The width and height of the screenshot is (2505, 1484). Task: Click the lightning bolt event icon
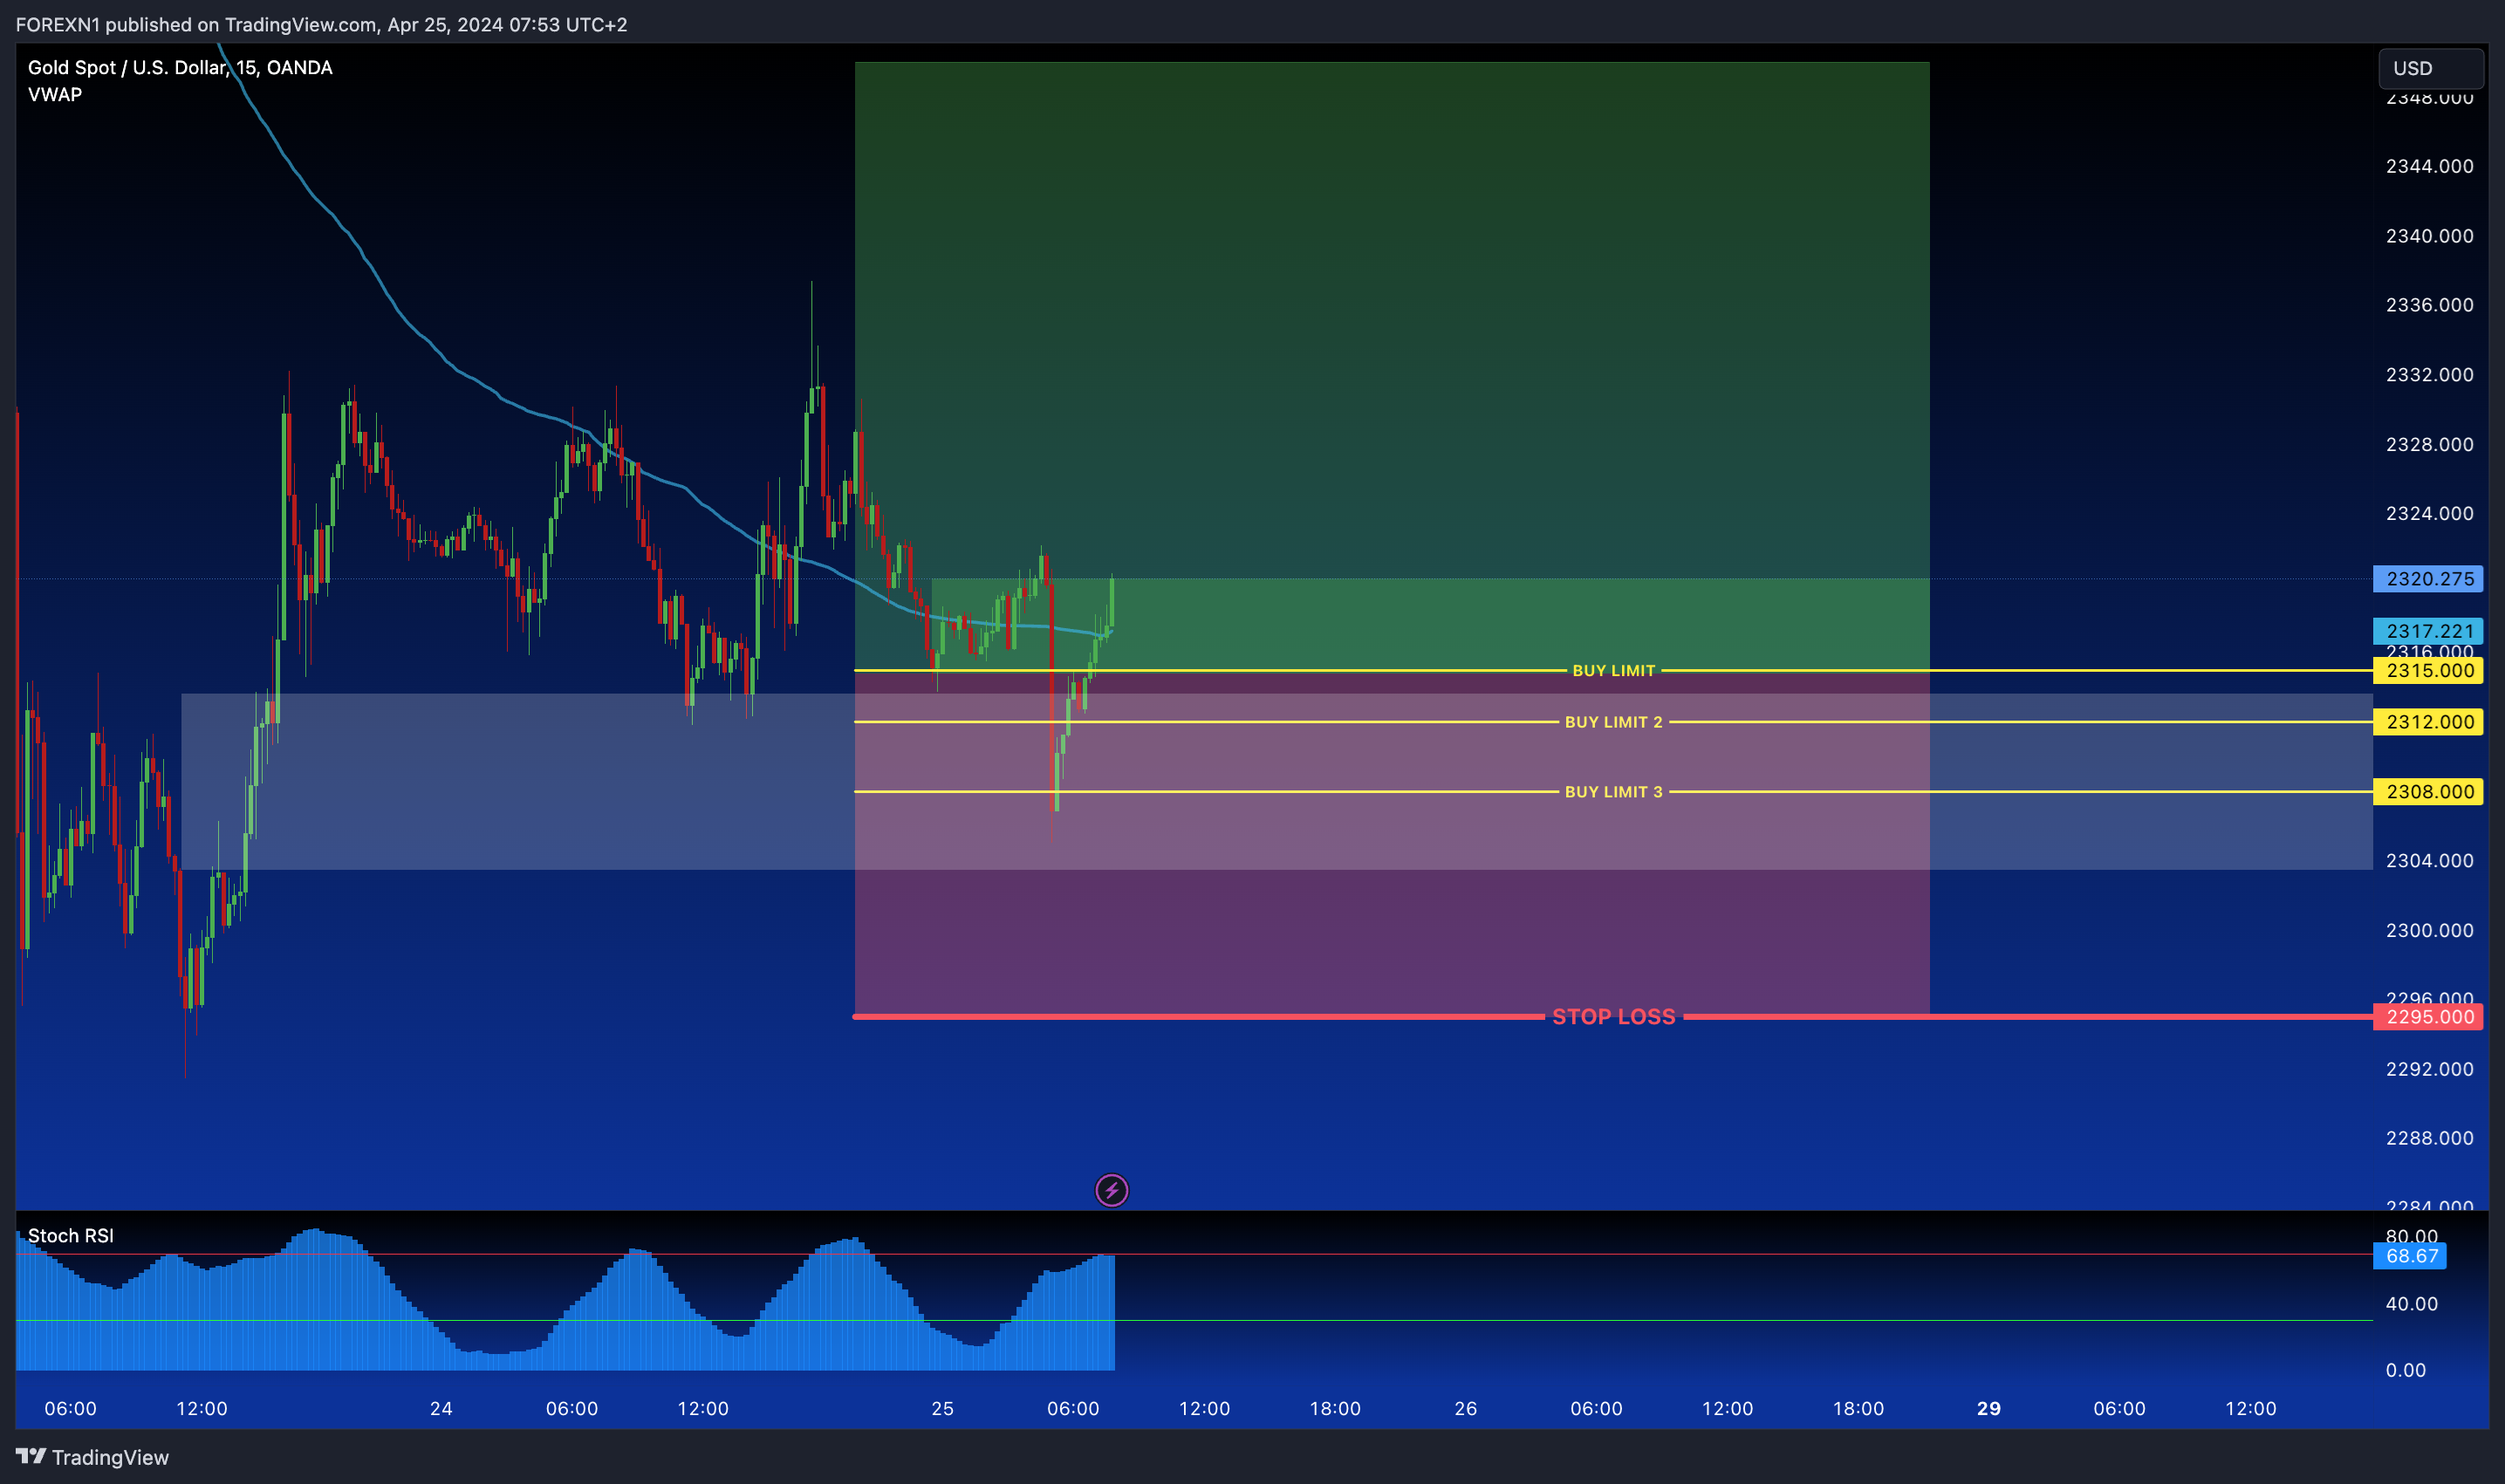point(1111,1190)
